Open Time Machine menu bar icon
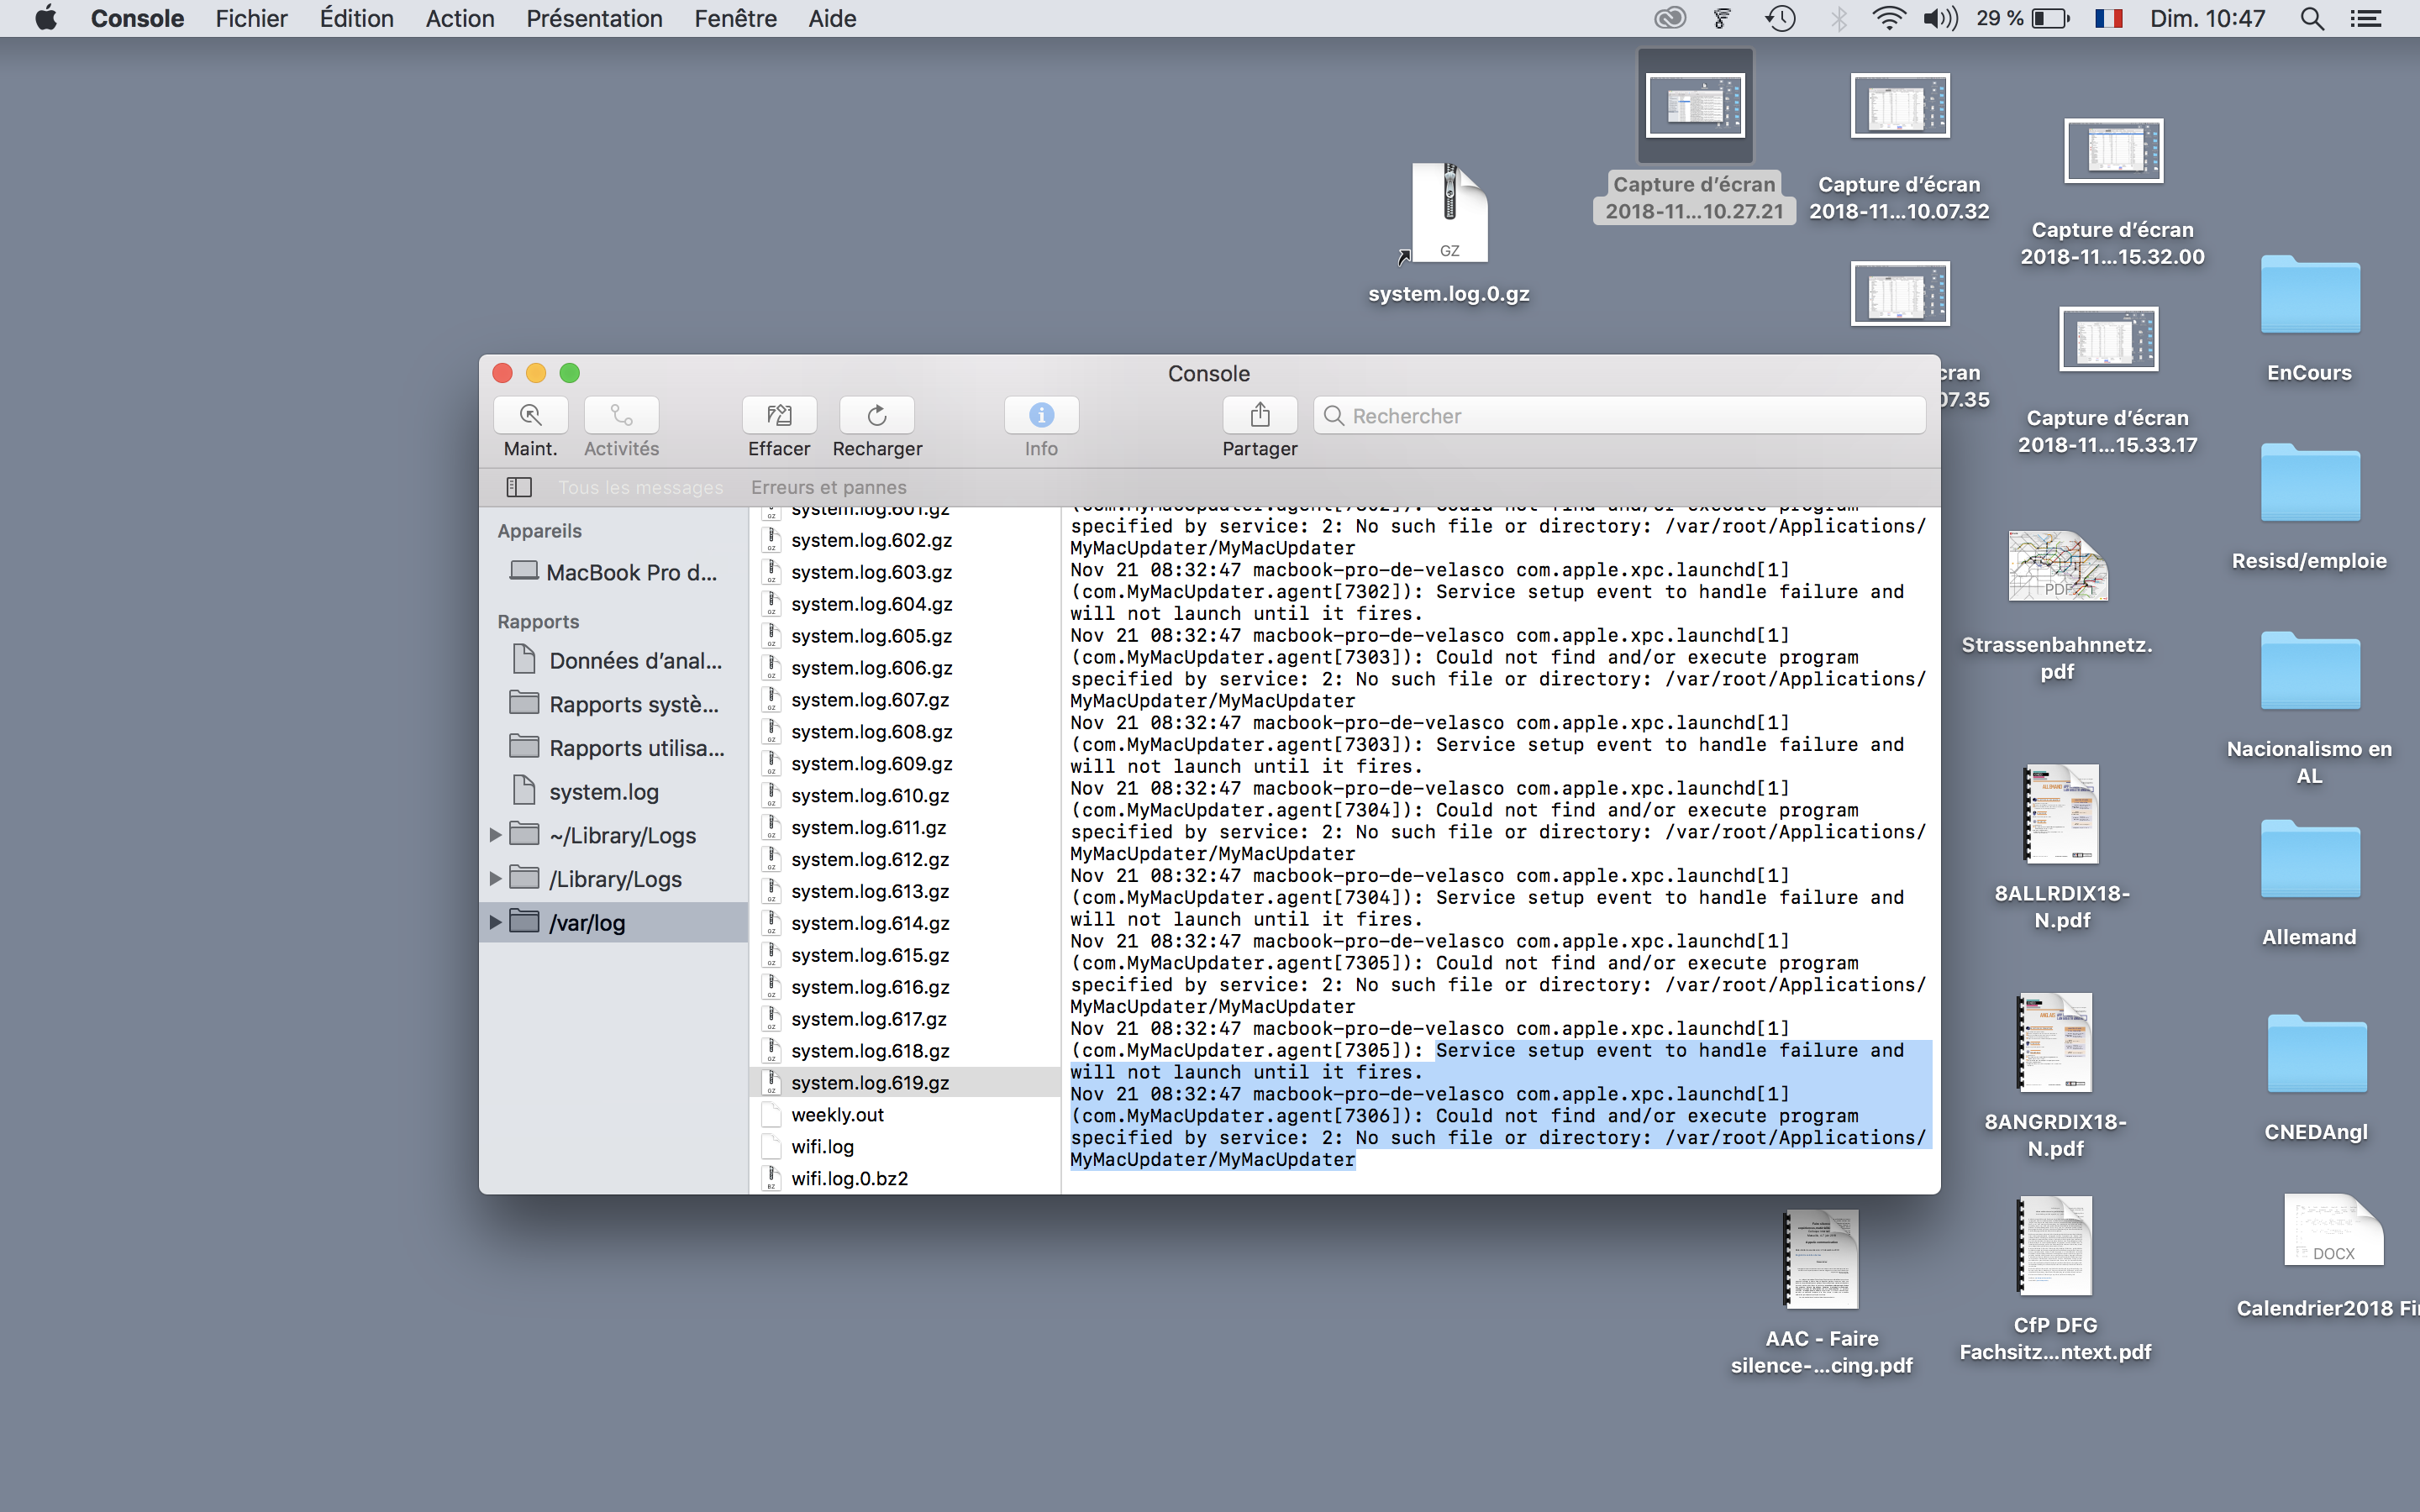2420x1512 pixels. point(1780,19)
